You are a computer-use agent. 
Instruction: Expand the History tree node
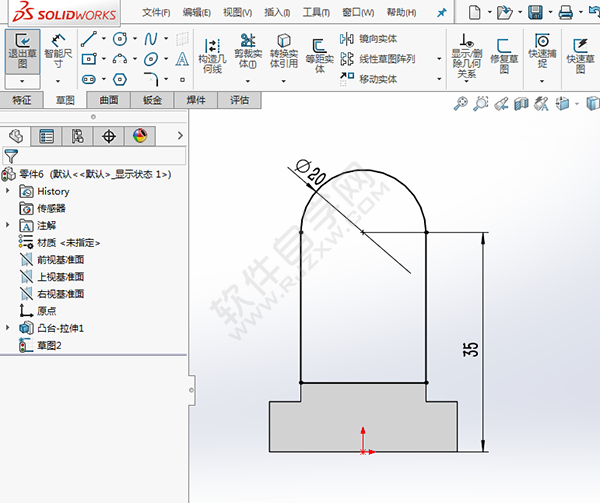(x=7, y=190)
